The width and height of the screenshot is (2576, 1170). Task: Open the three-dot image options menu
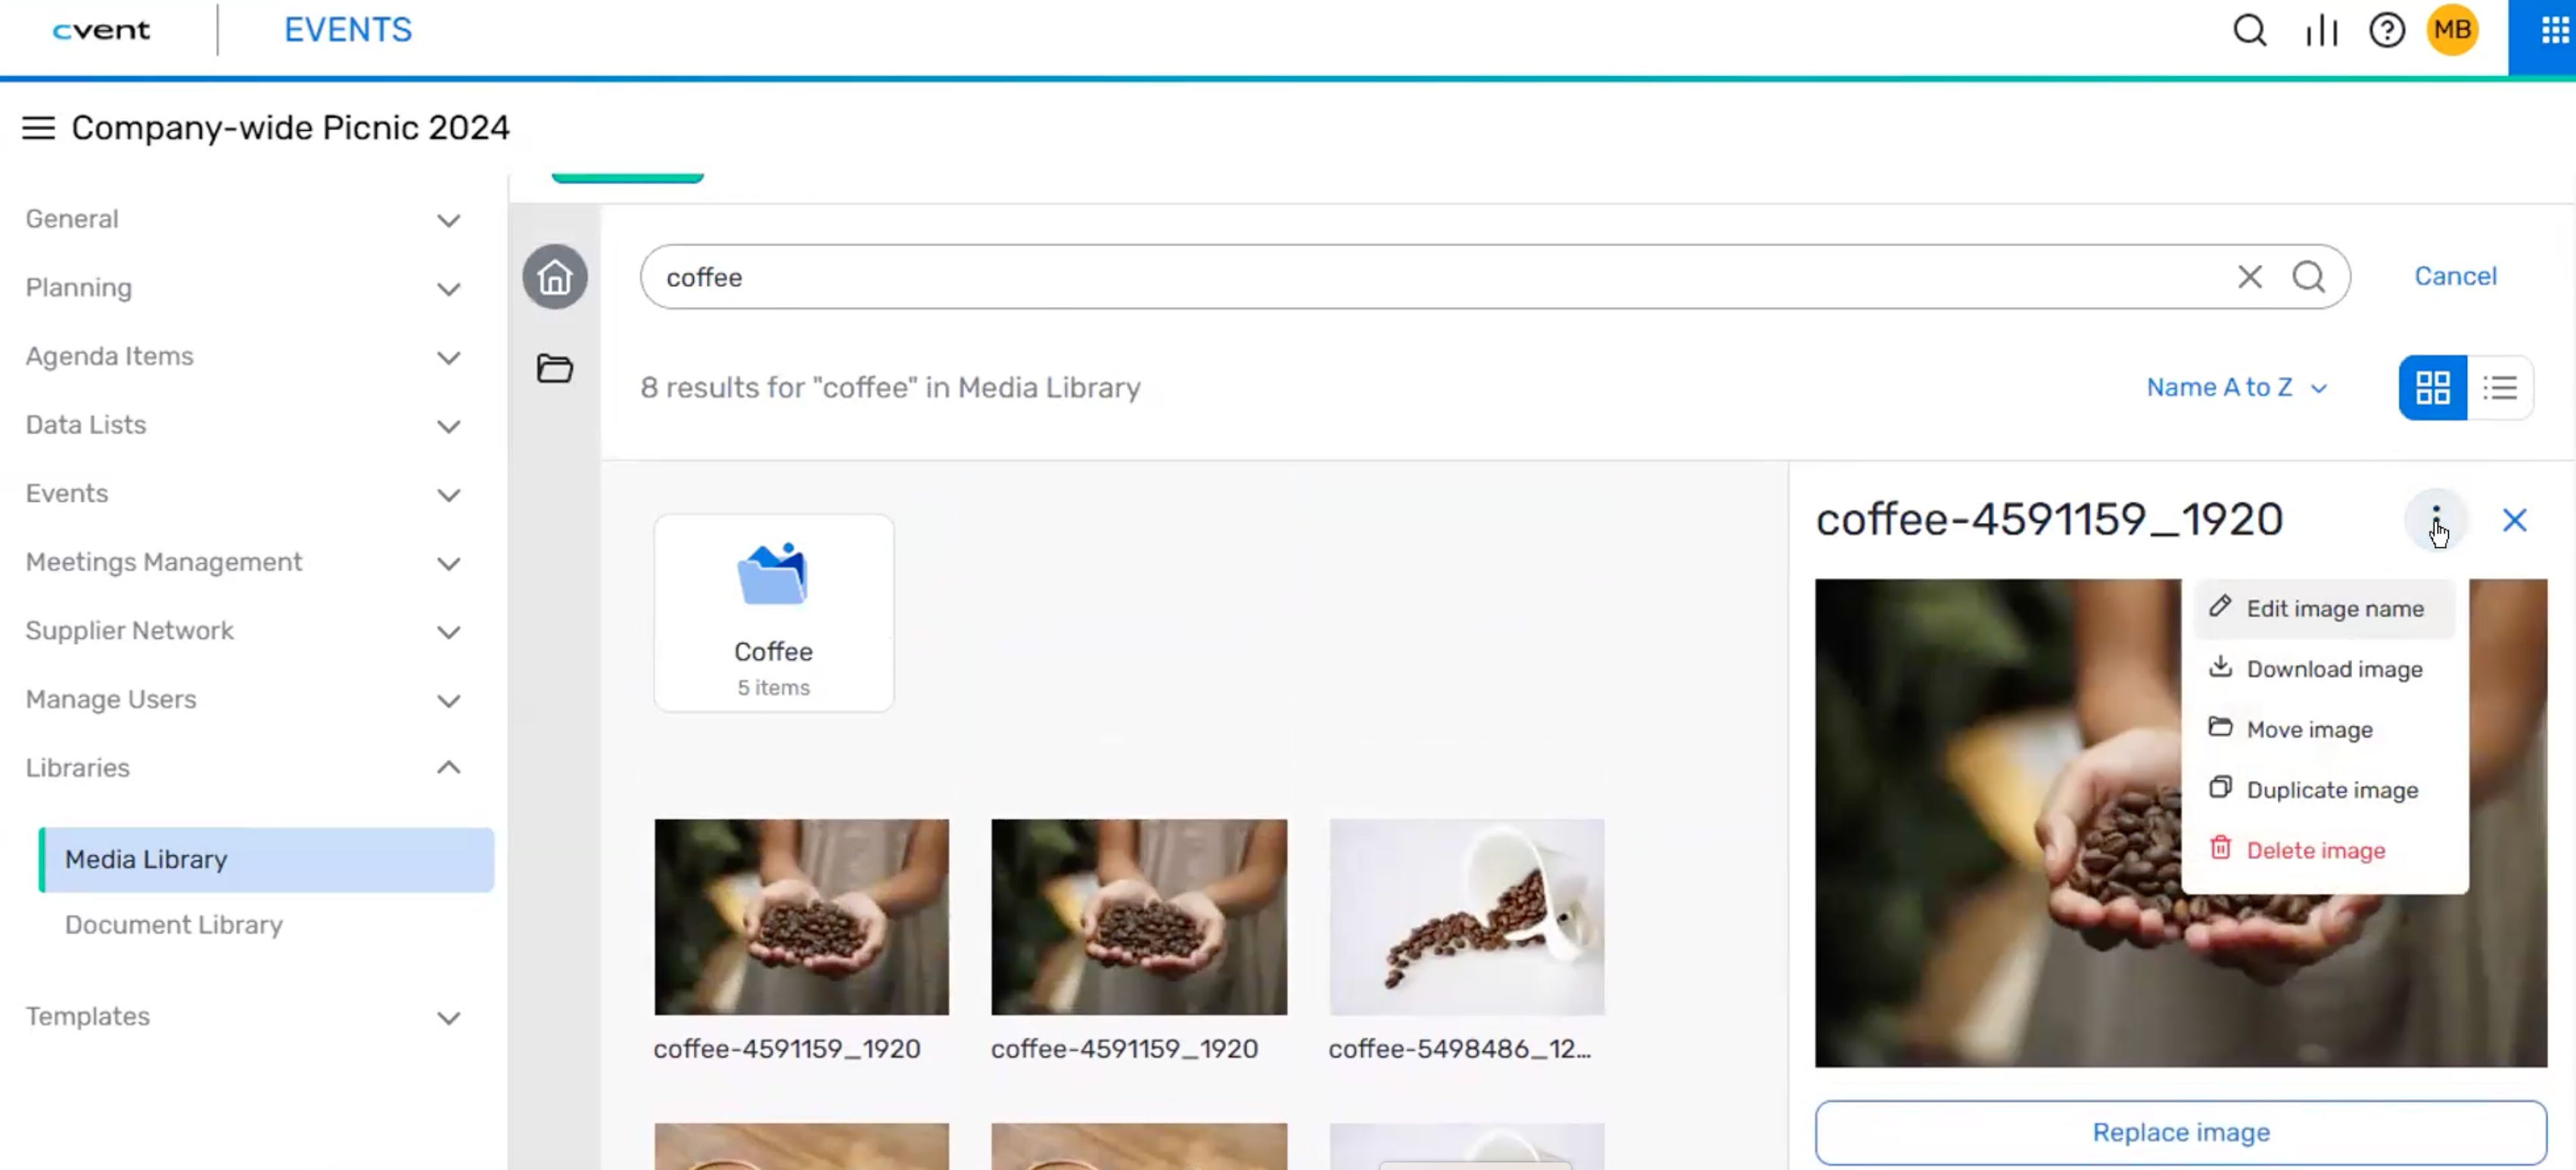click(x=2435, y=520)
